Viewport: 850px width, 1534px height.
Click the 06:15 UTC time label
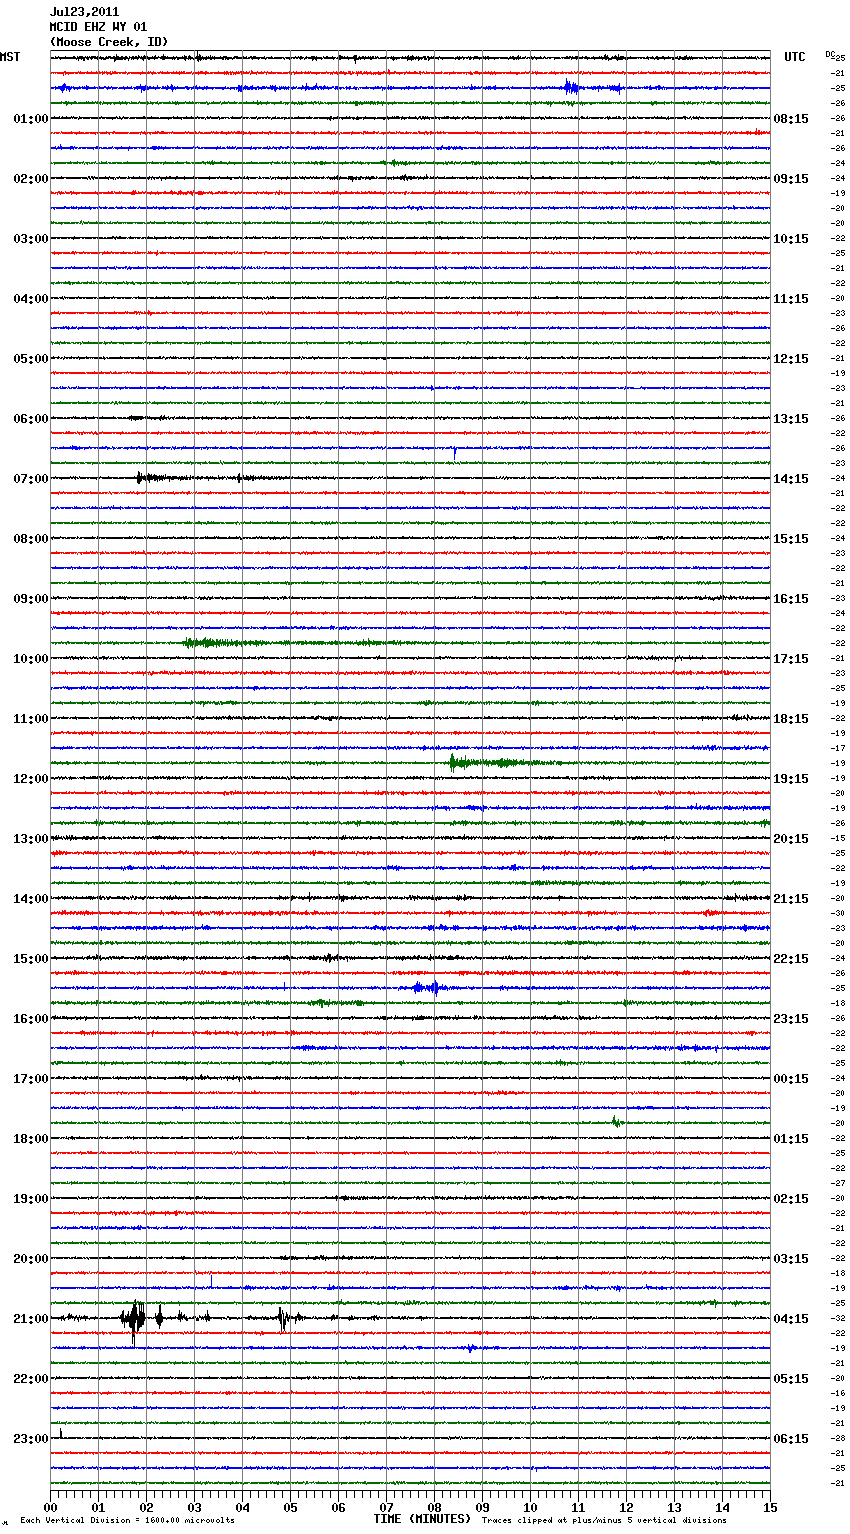pos(791,1439)
